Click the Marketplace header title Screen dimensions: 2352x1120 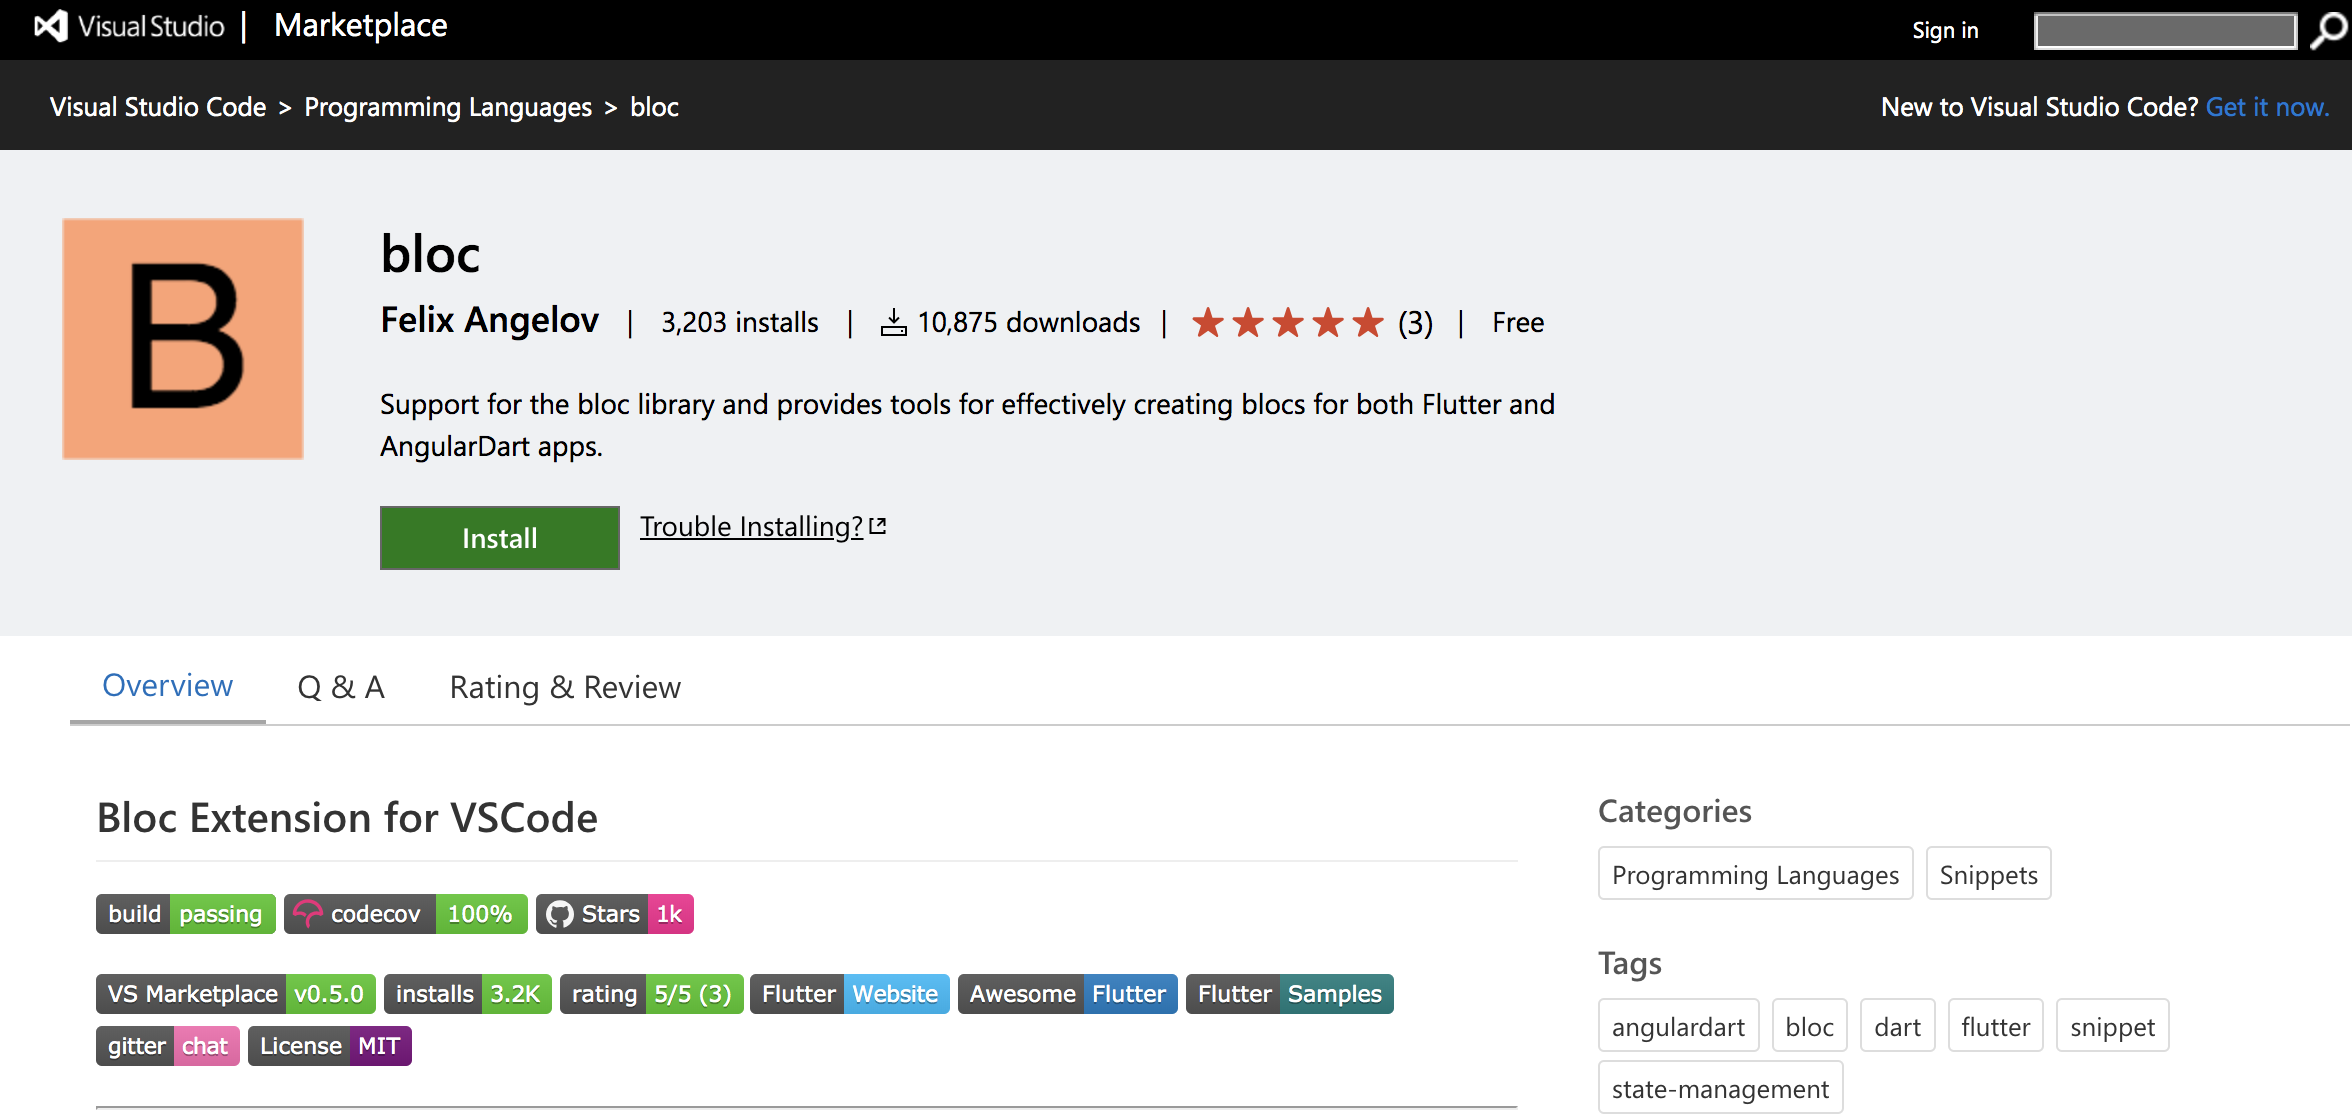pos(361,26)
